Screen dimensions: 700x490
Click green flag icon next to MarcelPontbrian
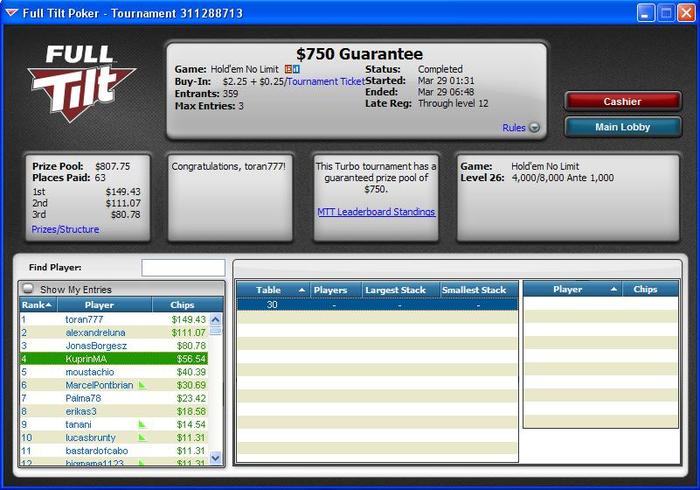pos(142,385)
